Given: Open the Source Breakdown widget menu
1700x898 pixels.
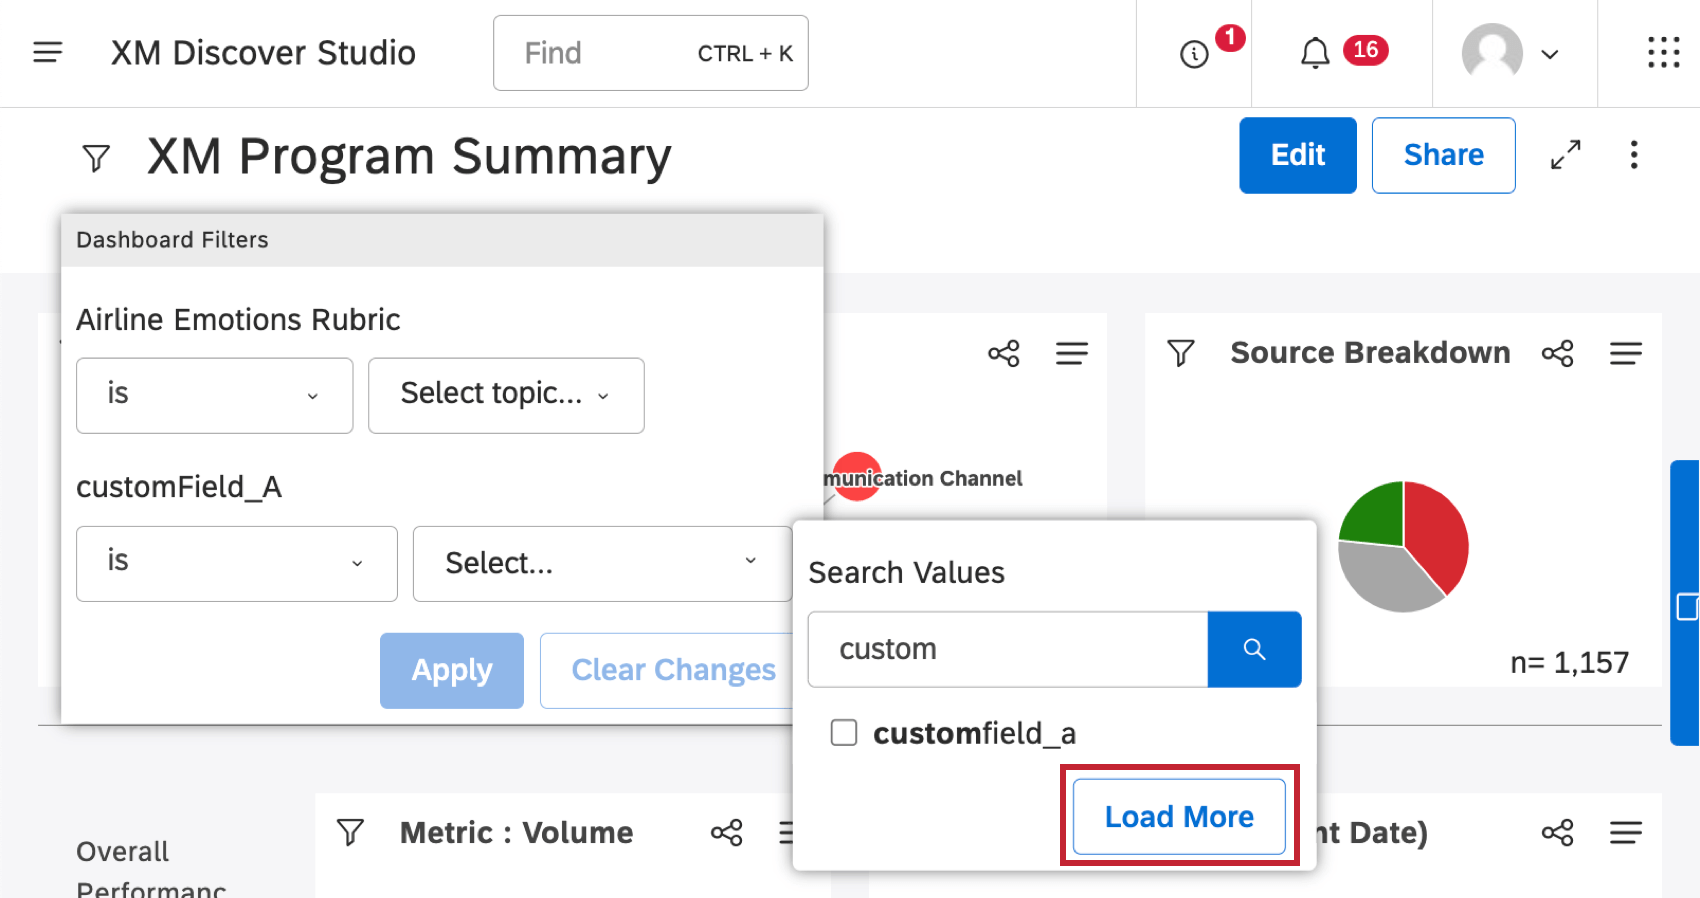Looking at the screenshot, I should [x=1625, y=353].
